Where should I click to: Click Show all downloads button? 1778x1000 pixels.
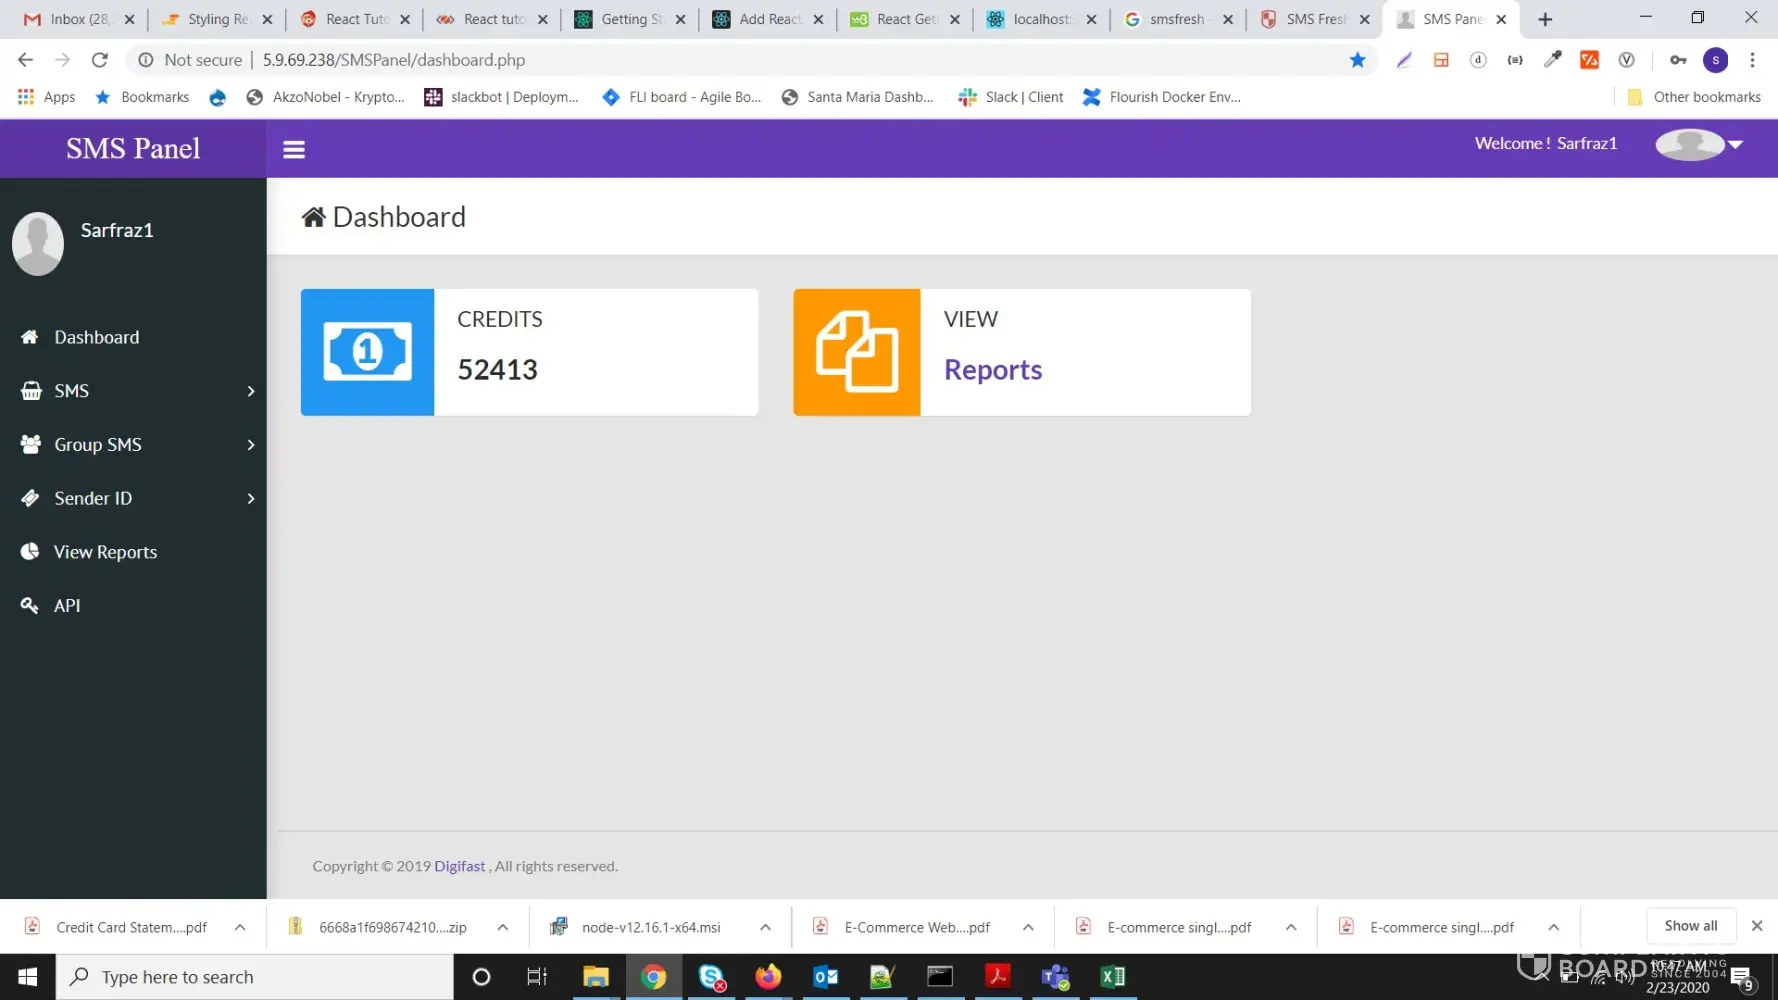(1690, 926)
